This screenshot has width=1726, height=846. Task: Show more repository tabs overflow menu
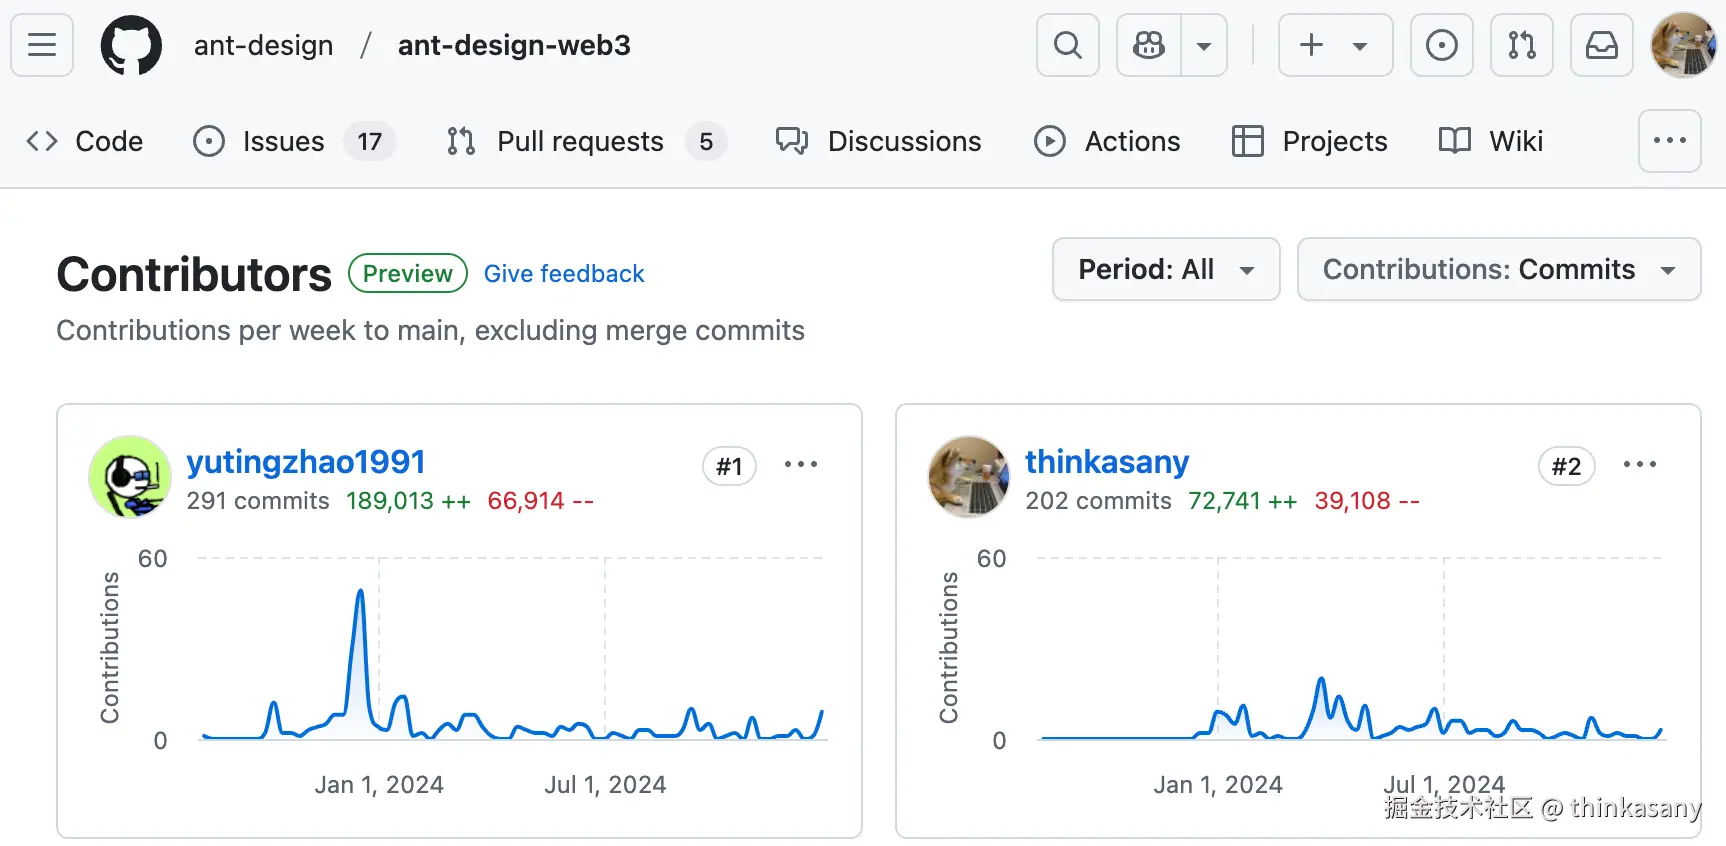(x=1669, y=141)
